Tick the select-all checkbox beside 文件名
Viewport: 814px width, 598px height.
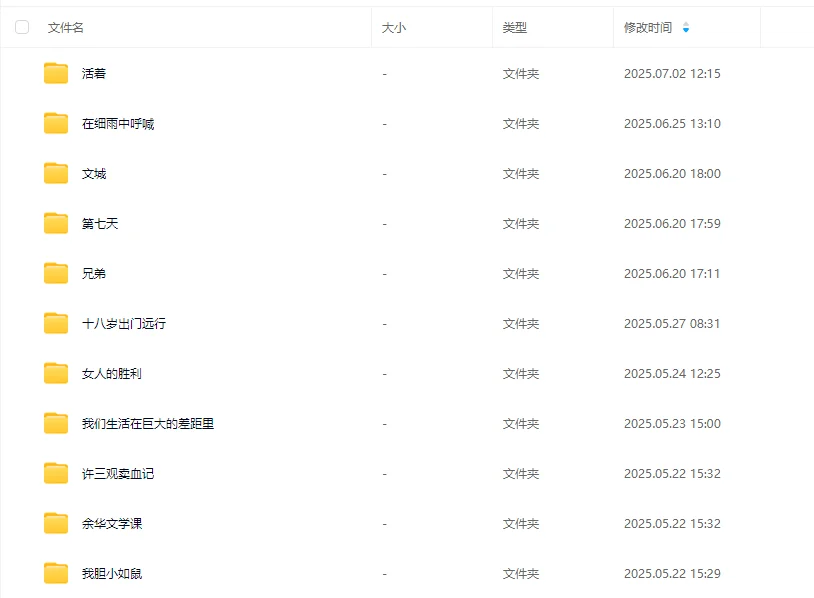pyautogui.click(x=22, y=27)
